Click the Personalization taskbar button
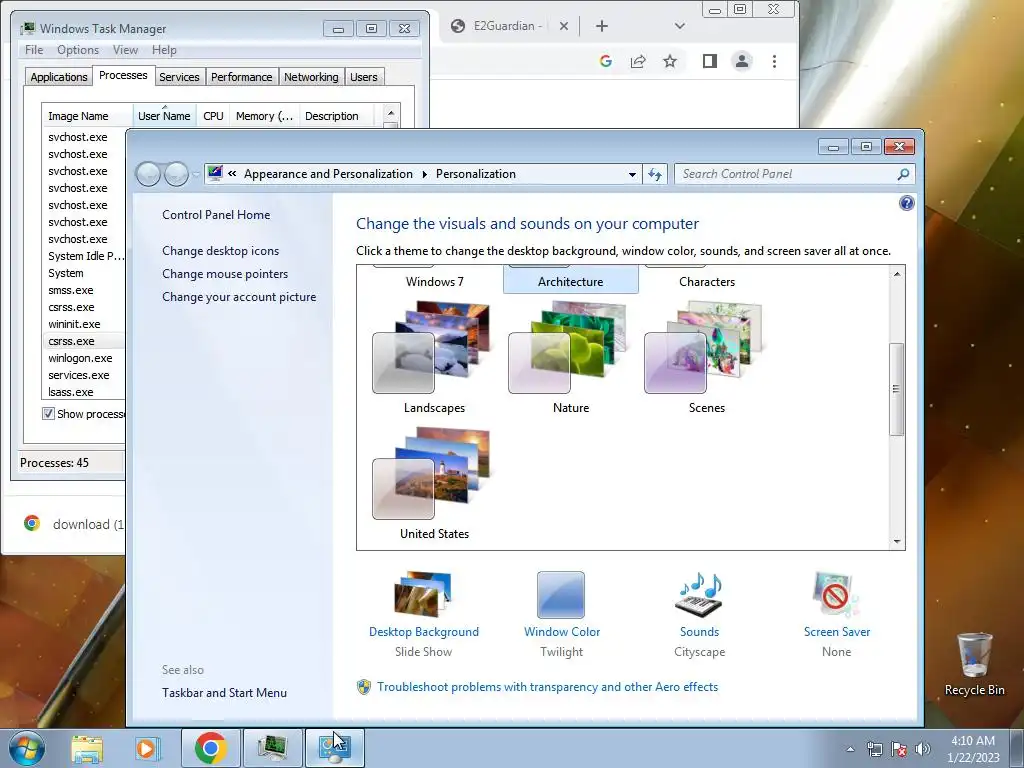Viewport: 1024px width, 768px height. [334, 748]
